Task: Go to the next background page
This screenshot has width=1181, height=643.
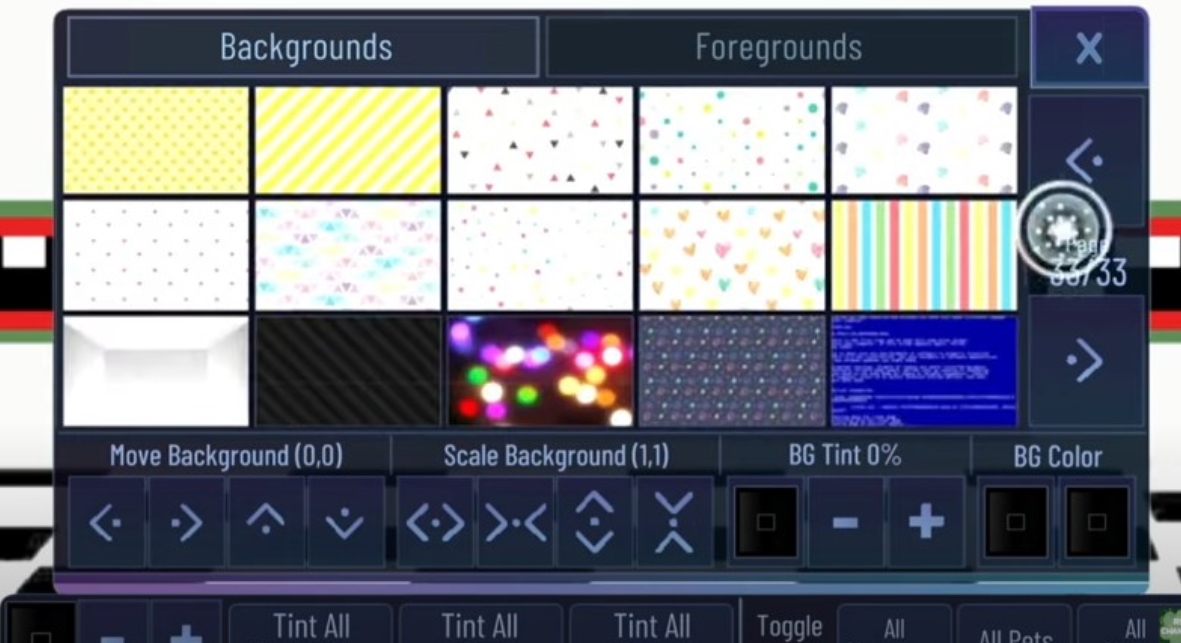Action: (1085, 361)
